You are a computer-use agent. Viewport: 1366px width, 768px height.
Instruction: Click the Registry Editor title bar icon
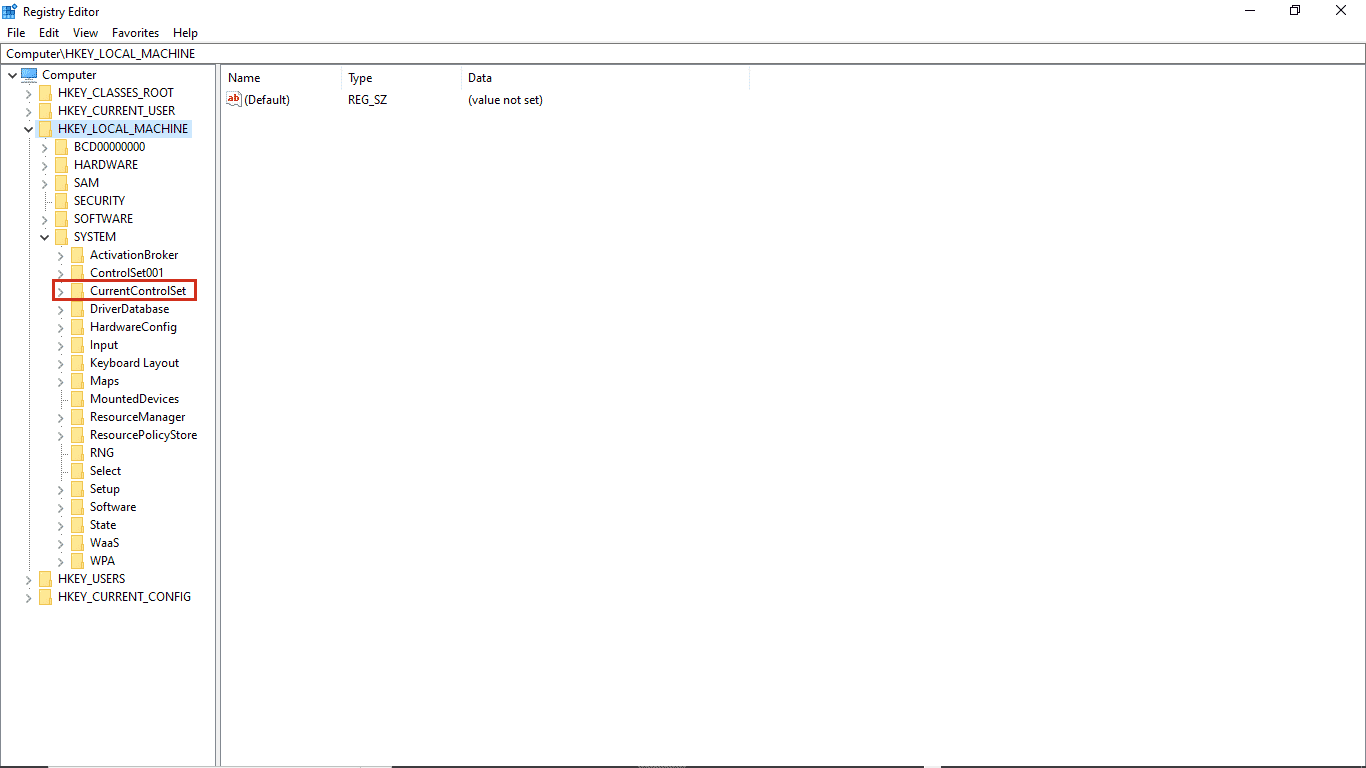pos(10,10)
